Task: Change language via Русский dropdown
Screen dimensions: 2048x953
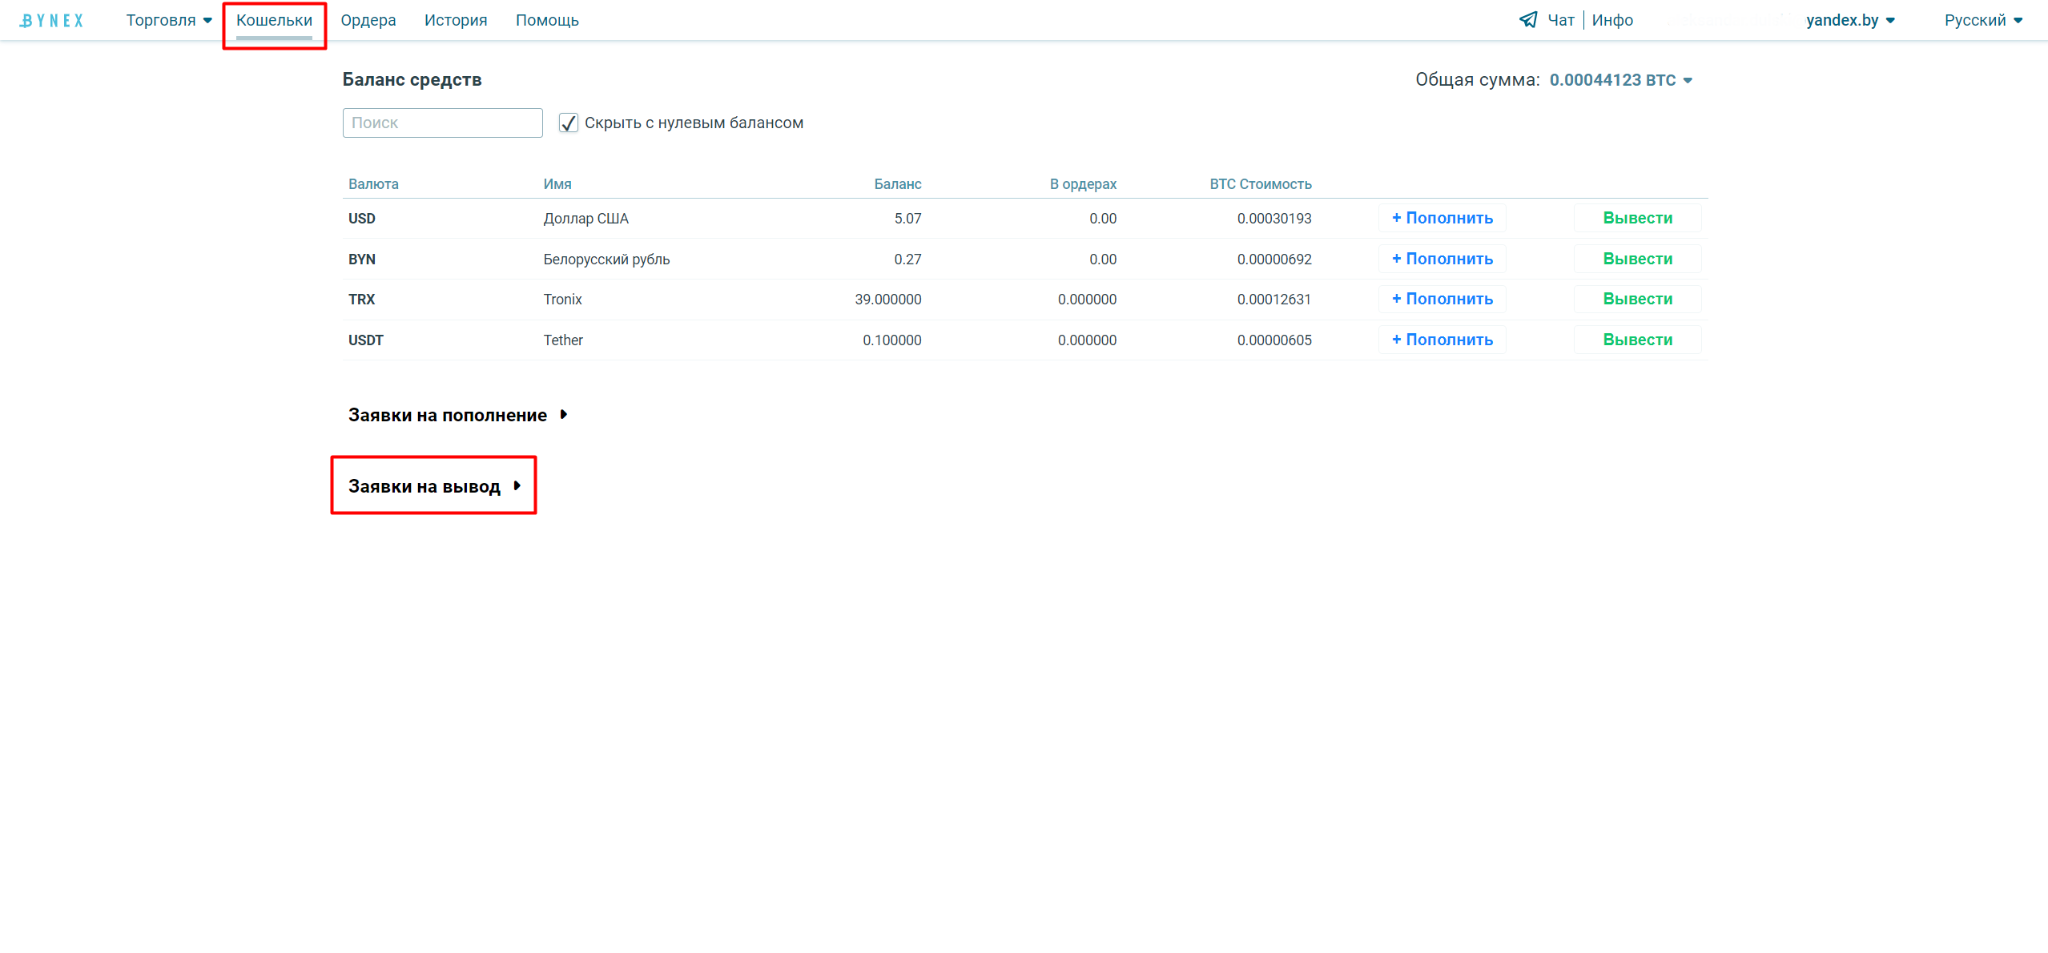Action: tap(1982, 20)
